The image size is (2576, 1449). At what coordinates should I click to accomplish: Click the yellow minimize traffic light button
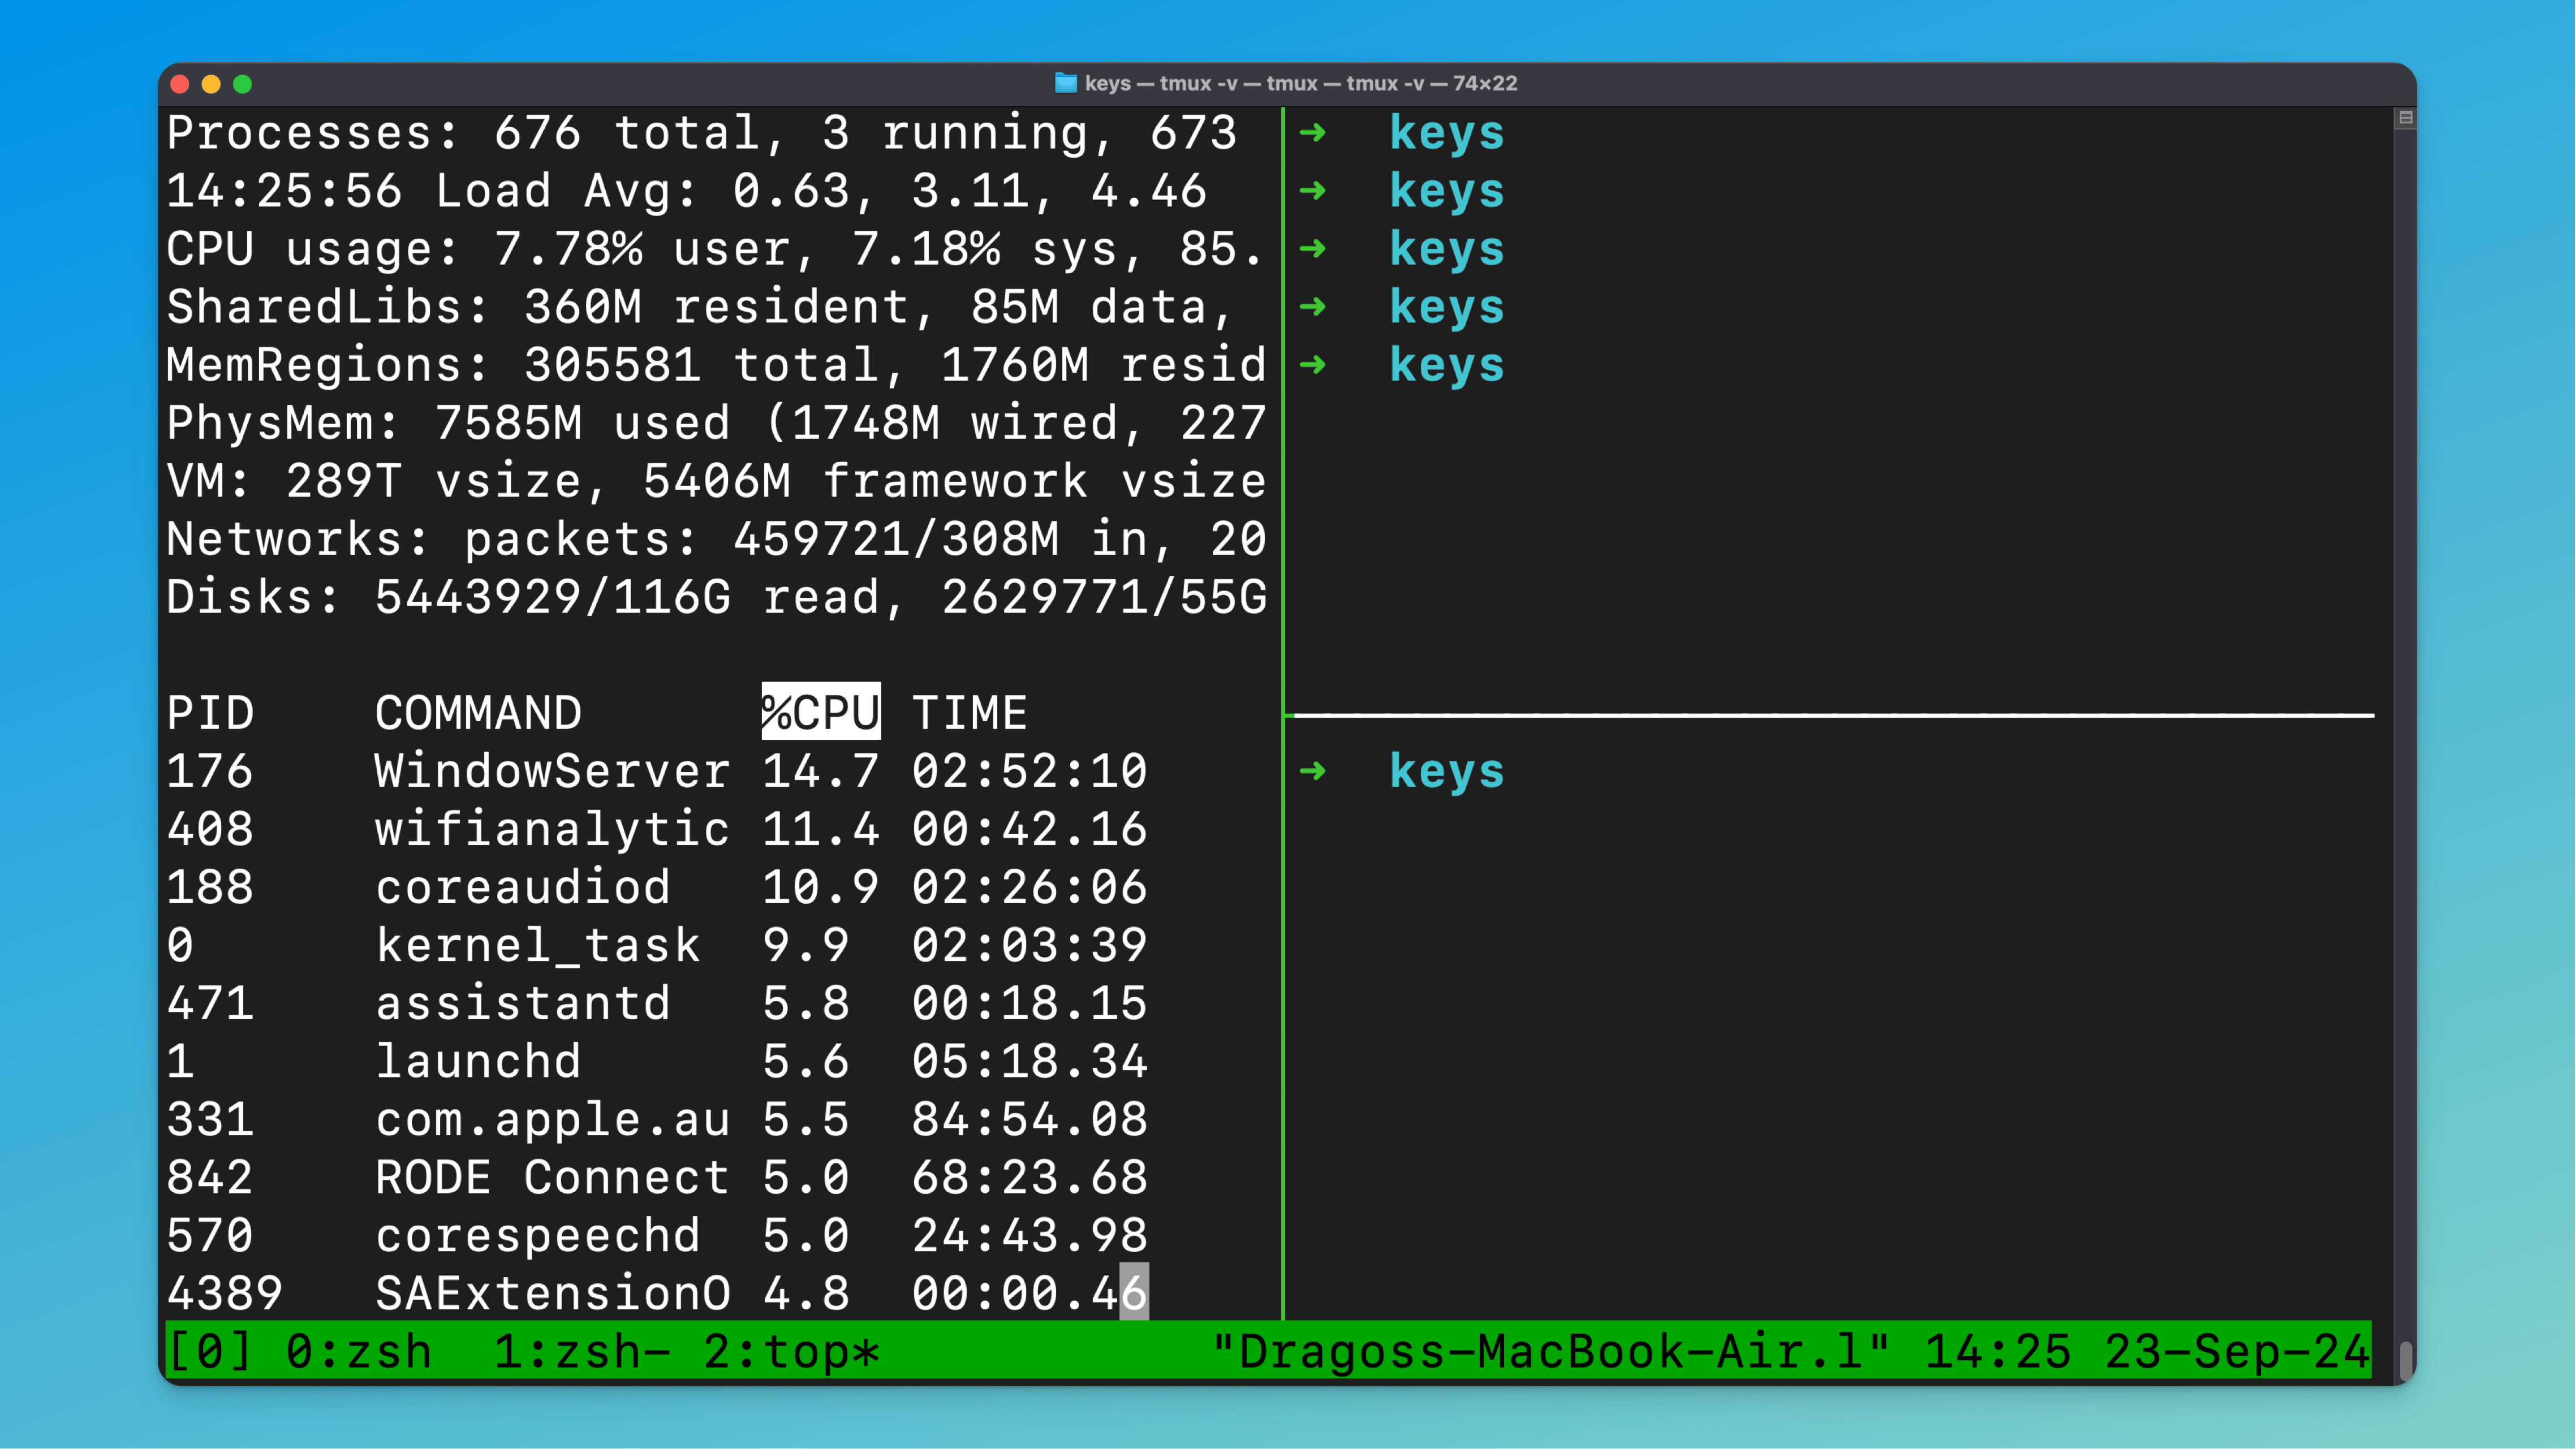coord(212,84)
